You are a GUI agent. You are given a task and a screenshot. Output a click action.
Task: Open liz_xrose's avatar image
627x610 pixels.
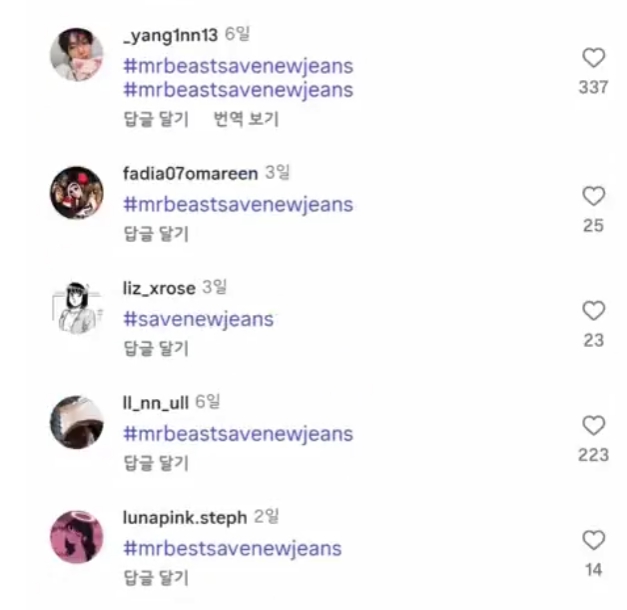pos(77,307)
